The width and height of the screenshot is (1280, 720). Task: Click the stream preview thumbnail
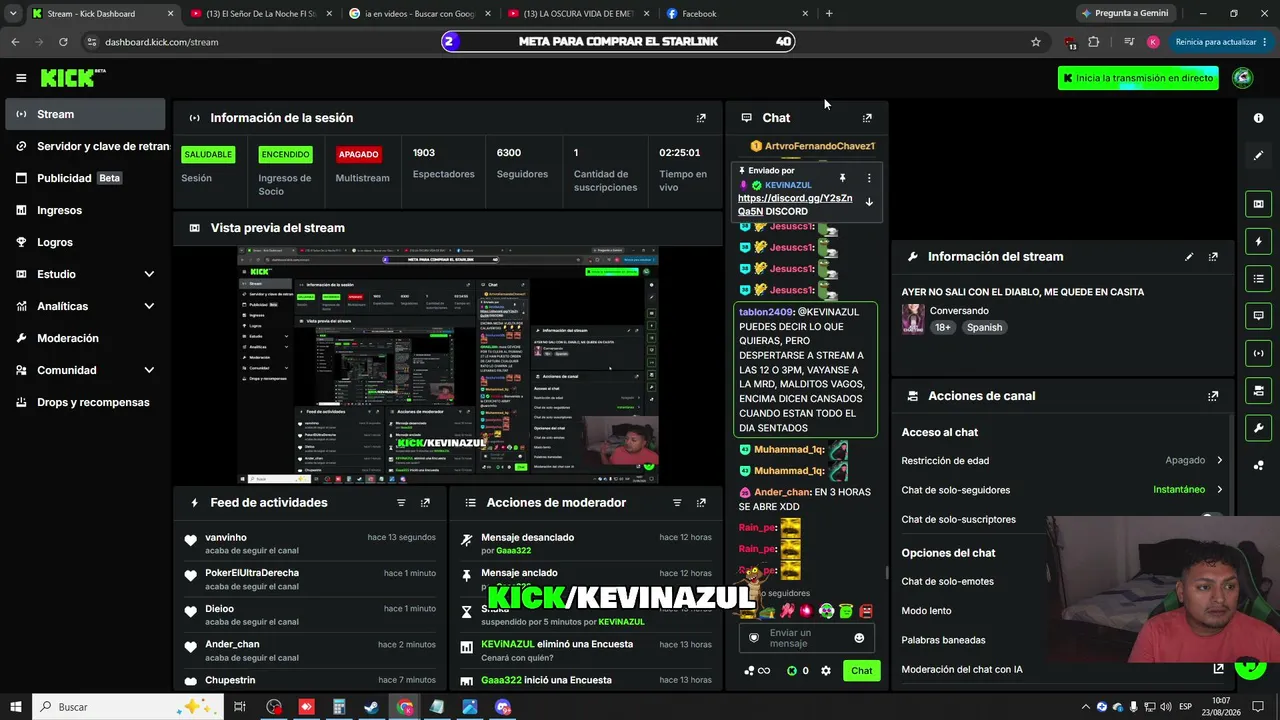[447, 364]
